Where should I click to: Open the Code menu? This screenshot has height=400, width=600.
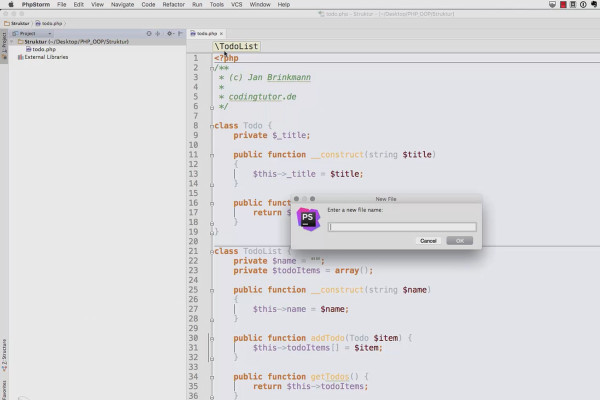pyautogui.click(x=148, y=5)
